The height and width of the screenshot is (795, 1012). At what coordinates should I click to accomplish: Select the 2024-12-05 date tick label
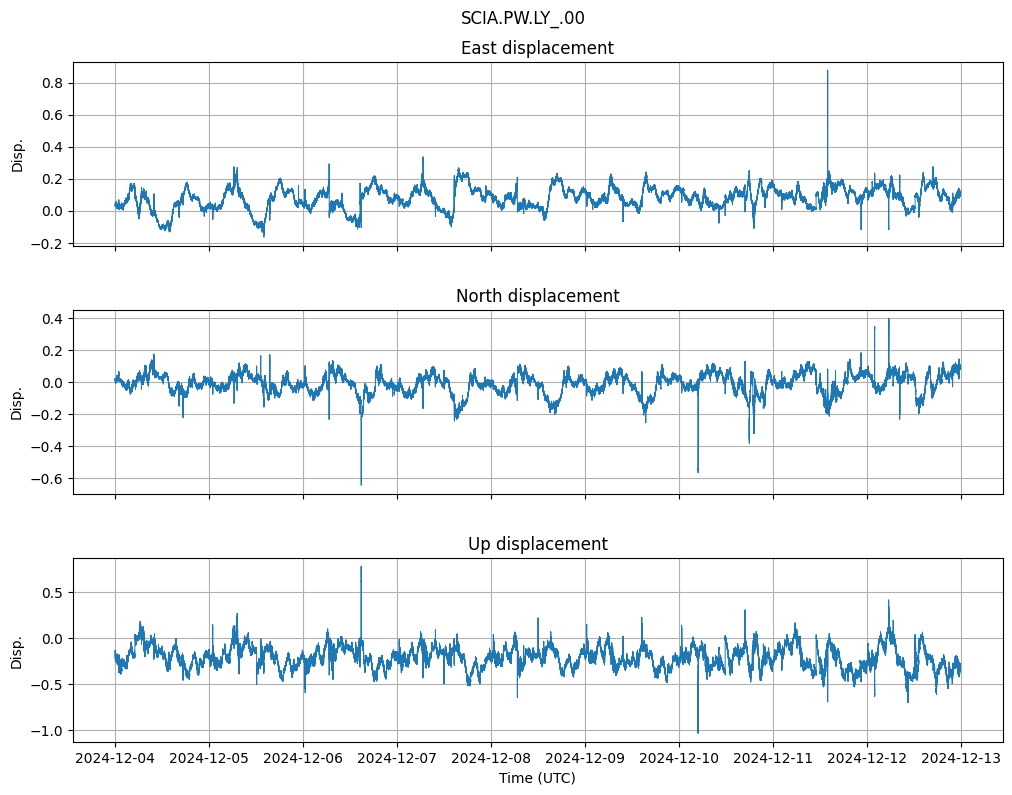209,759
